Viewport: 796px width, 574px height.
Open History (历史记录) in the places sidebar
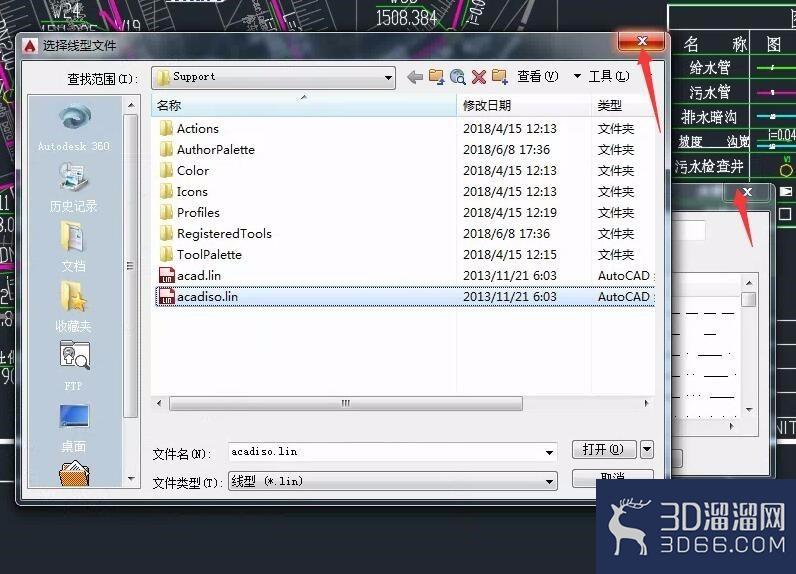pyautogui.click(x=74, y=187)
